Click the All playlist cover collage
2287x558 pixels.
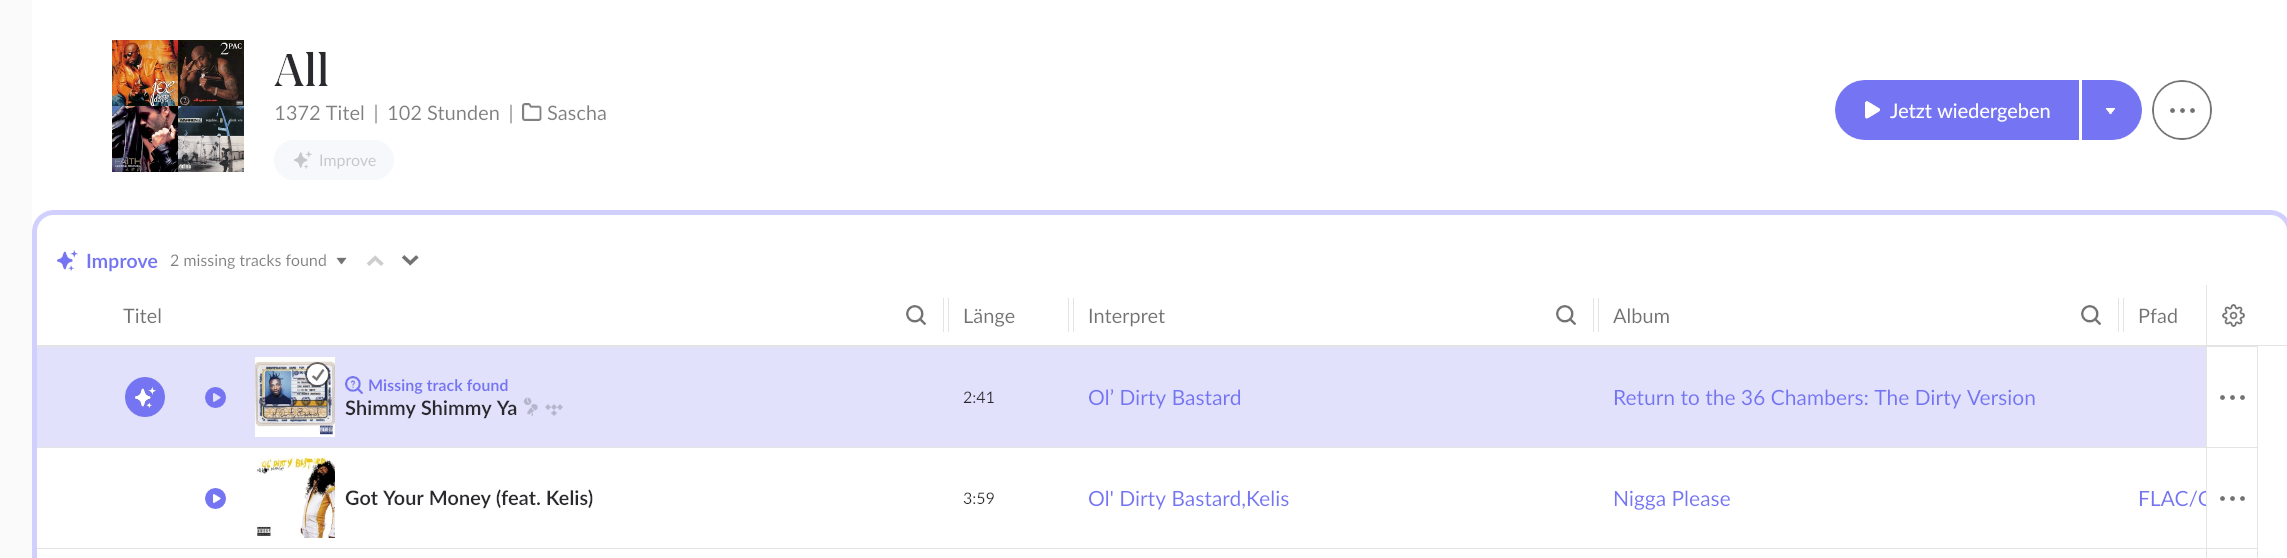[178, 106]
